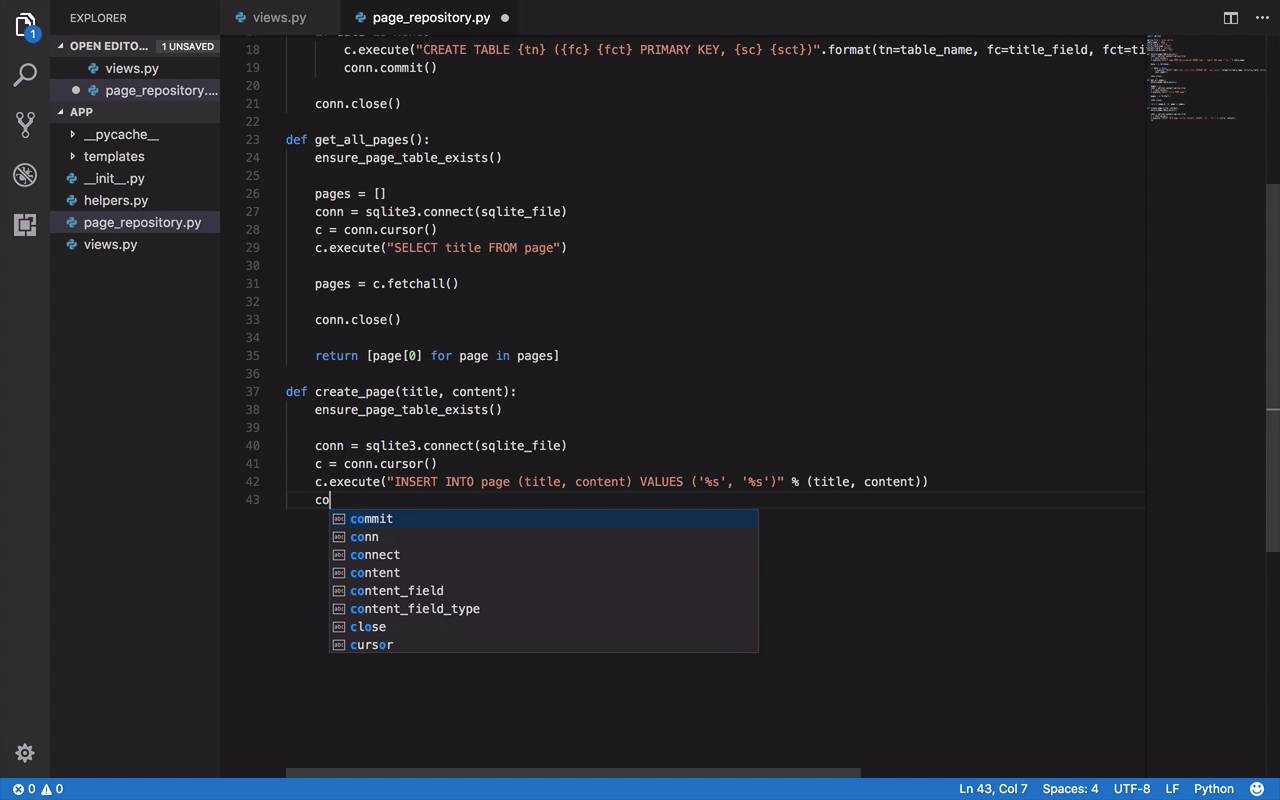The image size is (1280, 800).
Task: Click the Split Editor icon
Action: 1231,18
